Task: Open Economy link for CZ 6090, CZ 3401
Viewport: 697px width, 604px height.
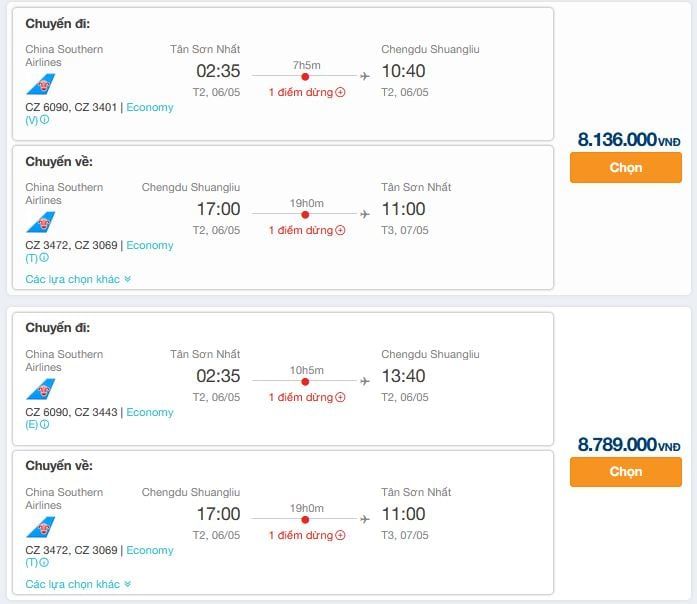Action: click(150, 107)
